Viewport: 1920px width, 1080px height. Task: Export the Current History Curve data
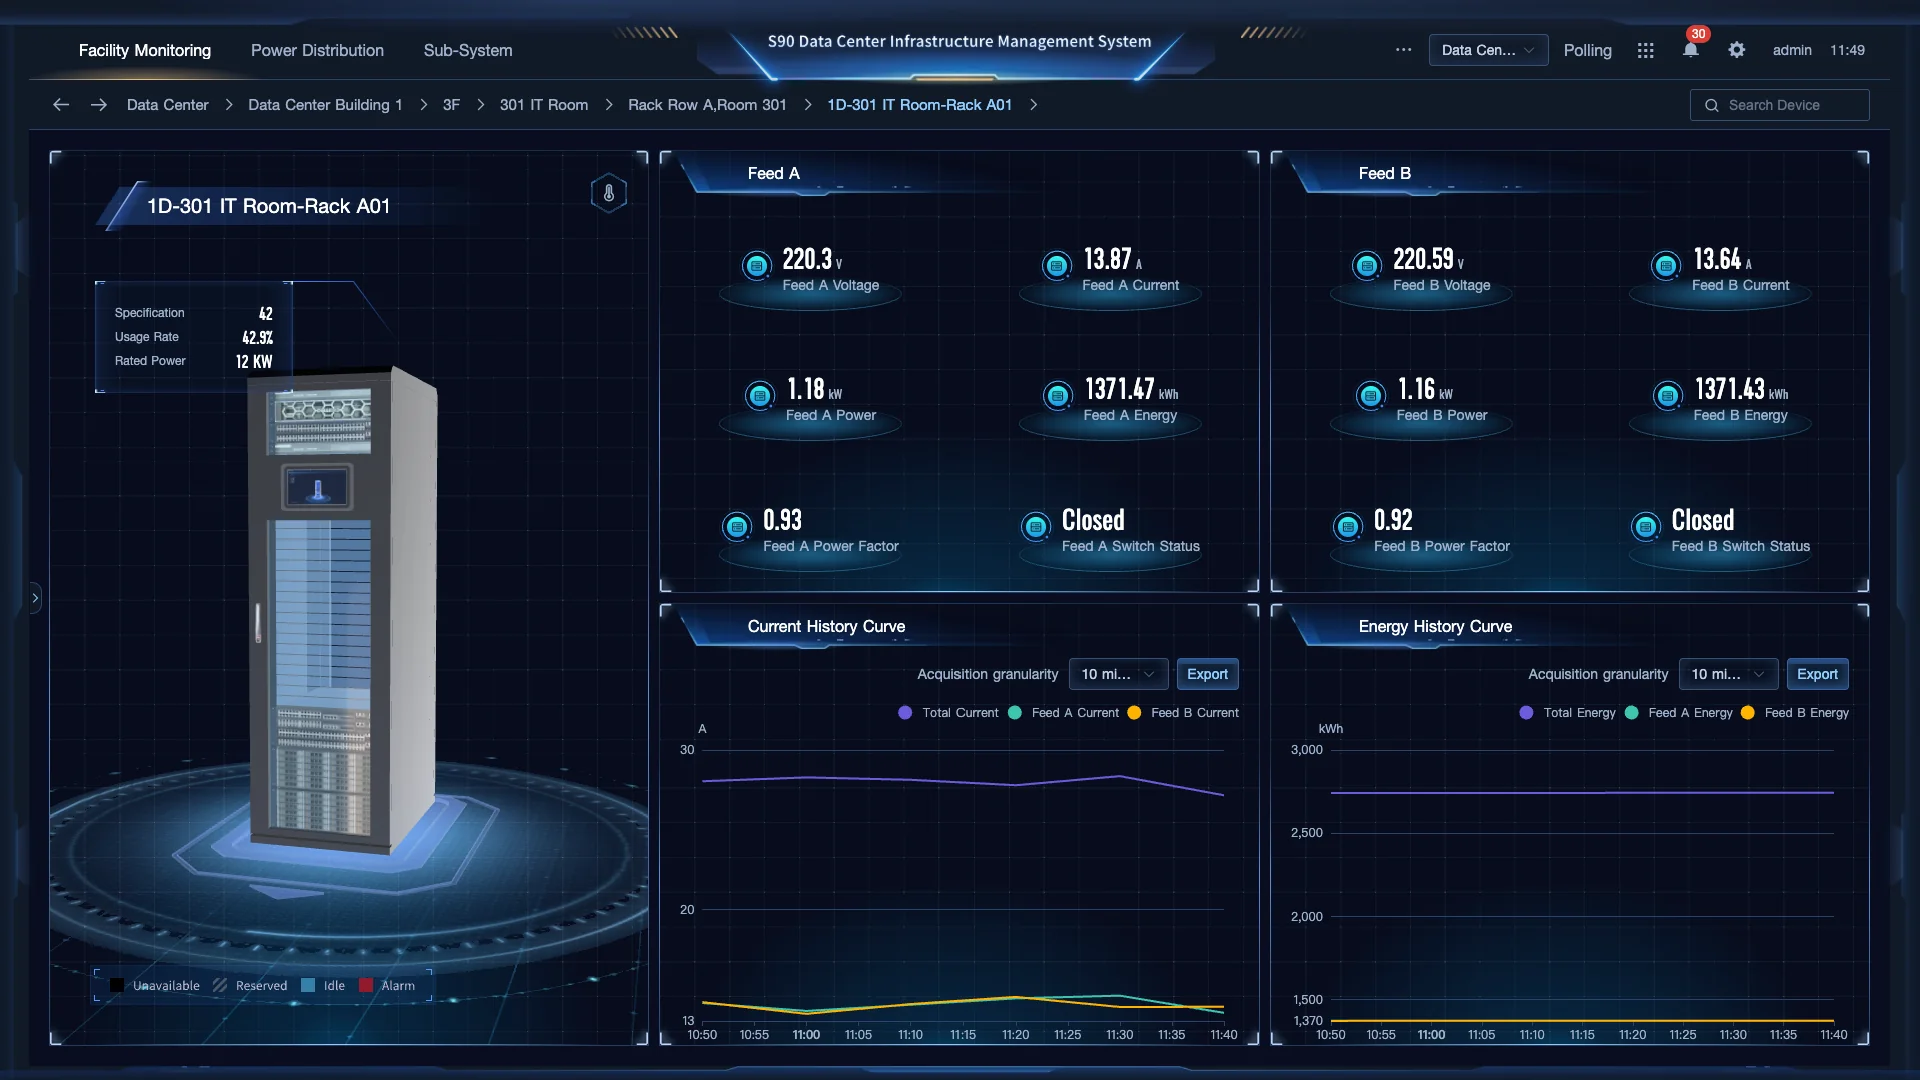(x=1207, y=674)
